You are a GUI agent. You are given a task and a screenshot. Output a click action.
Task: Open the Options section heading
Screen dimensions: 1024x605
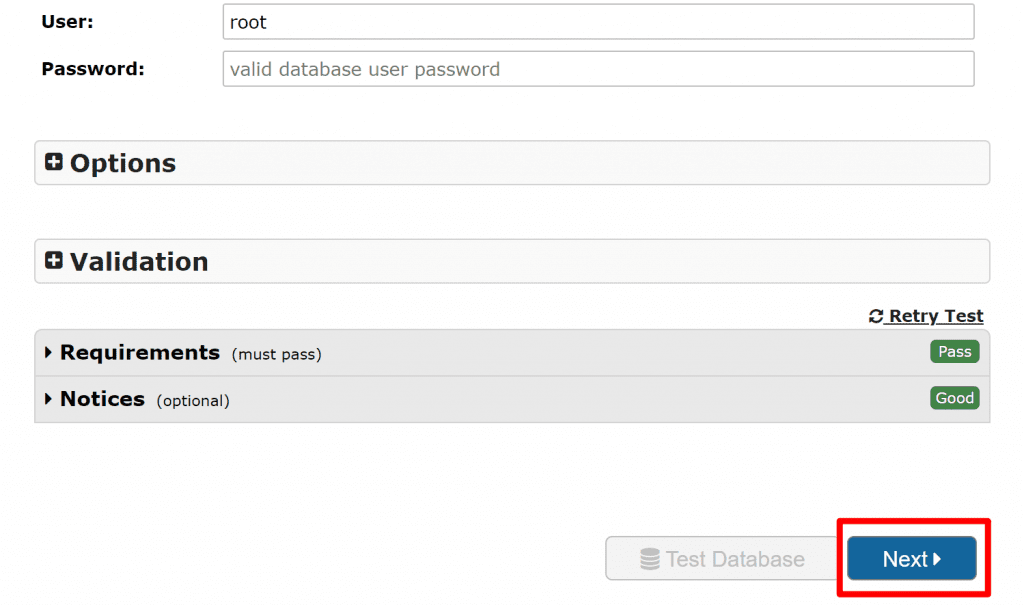pos(123,163)
